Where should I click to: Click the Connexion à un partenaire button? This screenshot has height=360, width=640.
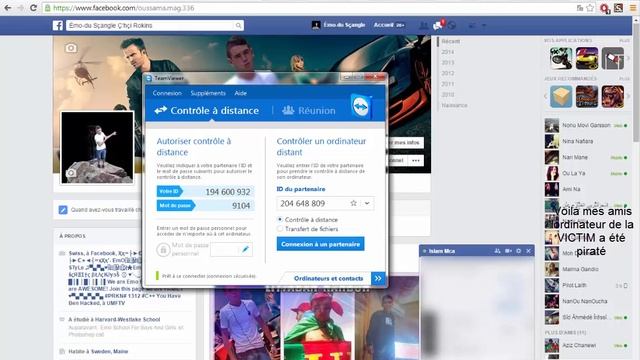pyautogui.click(x=320, y=244)
